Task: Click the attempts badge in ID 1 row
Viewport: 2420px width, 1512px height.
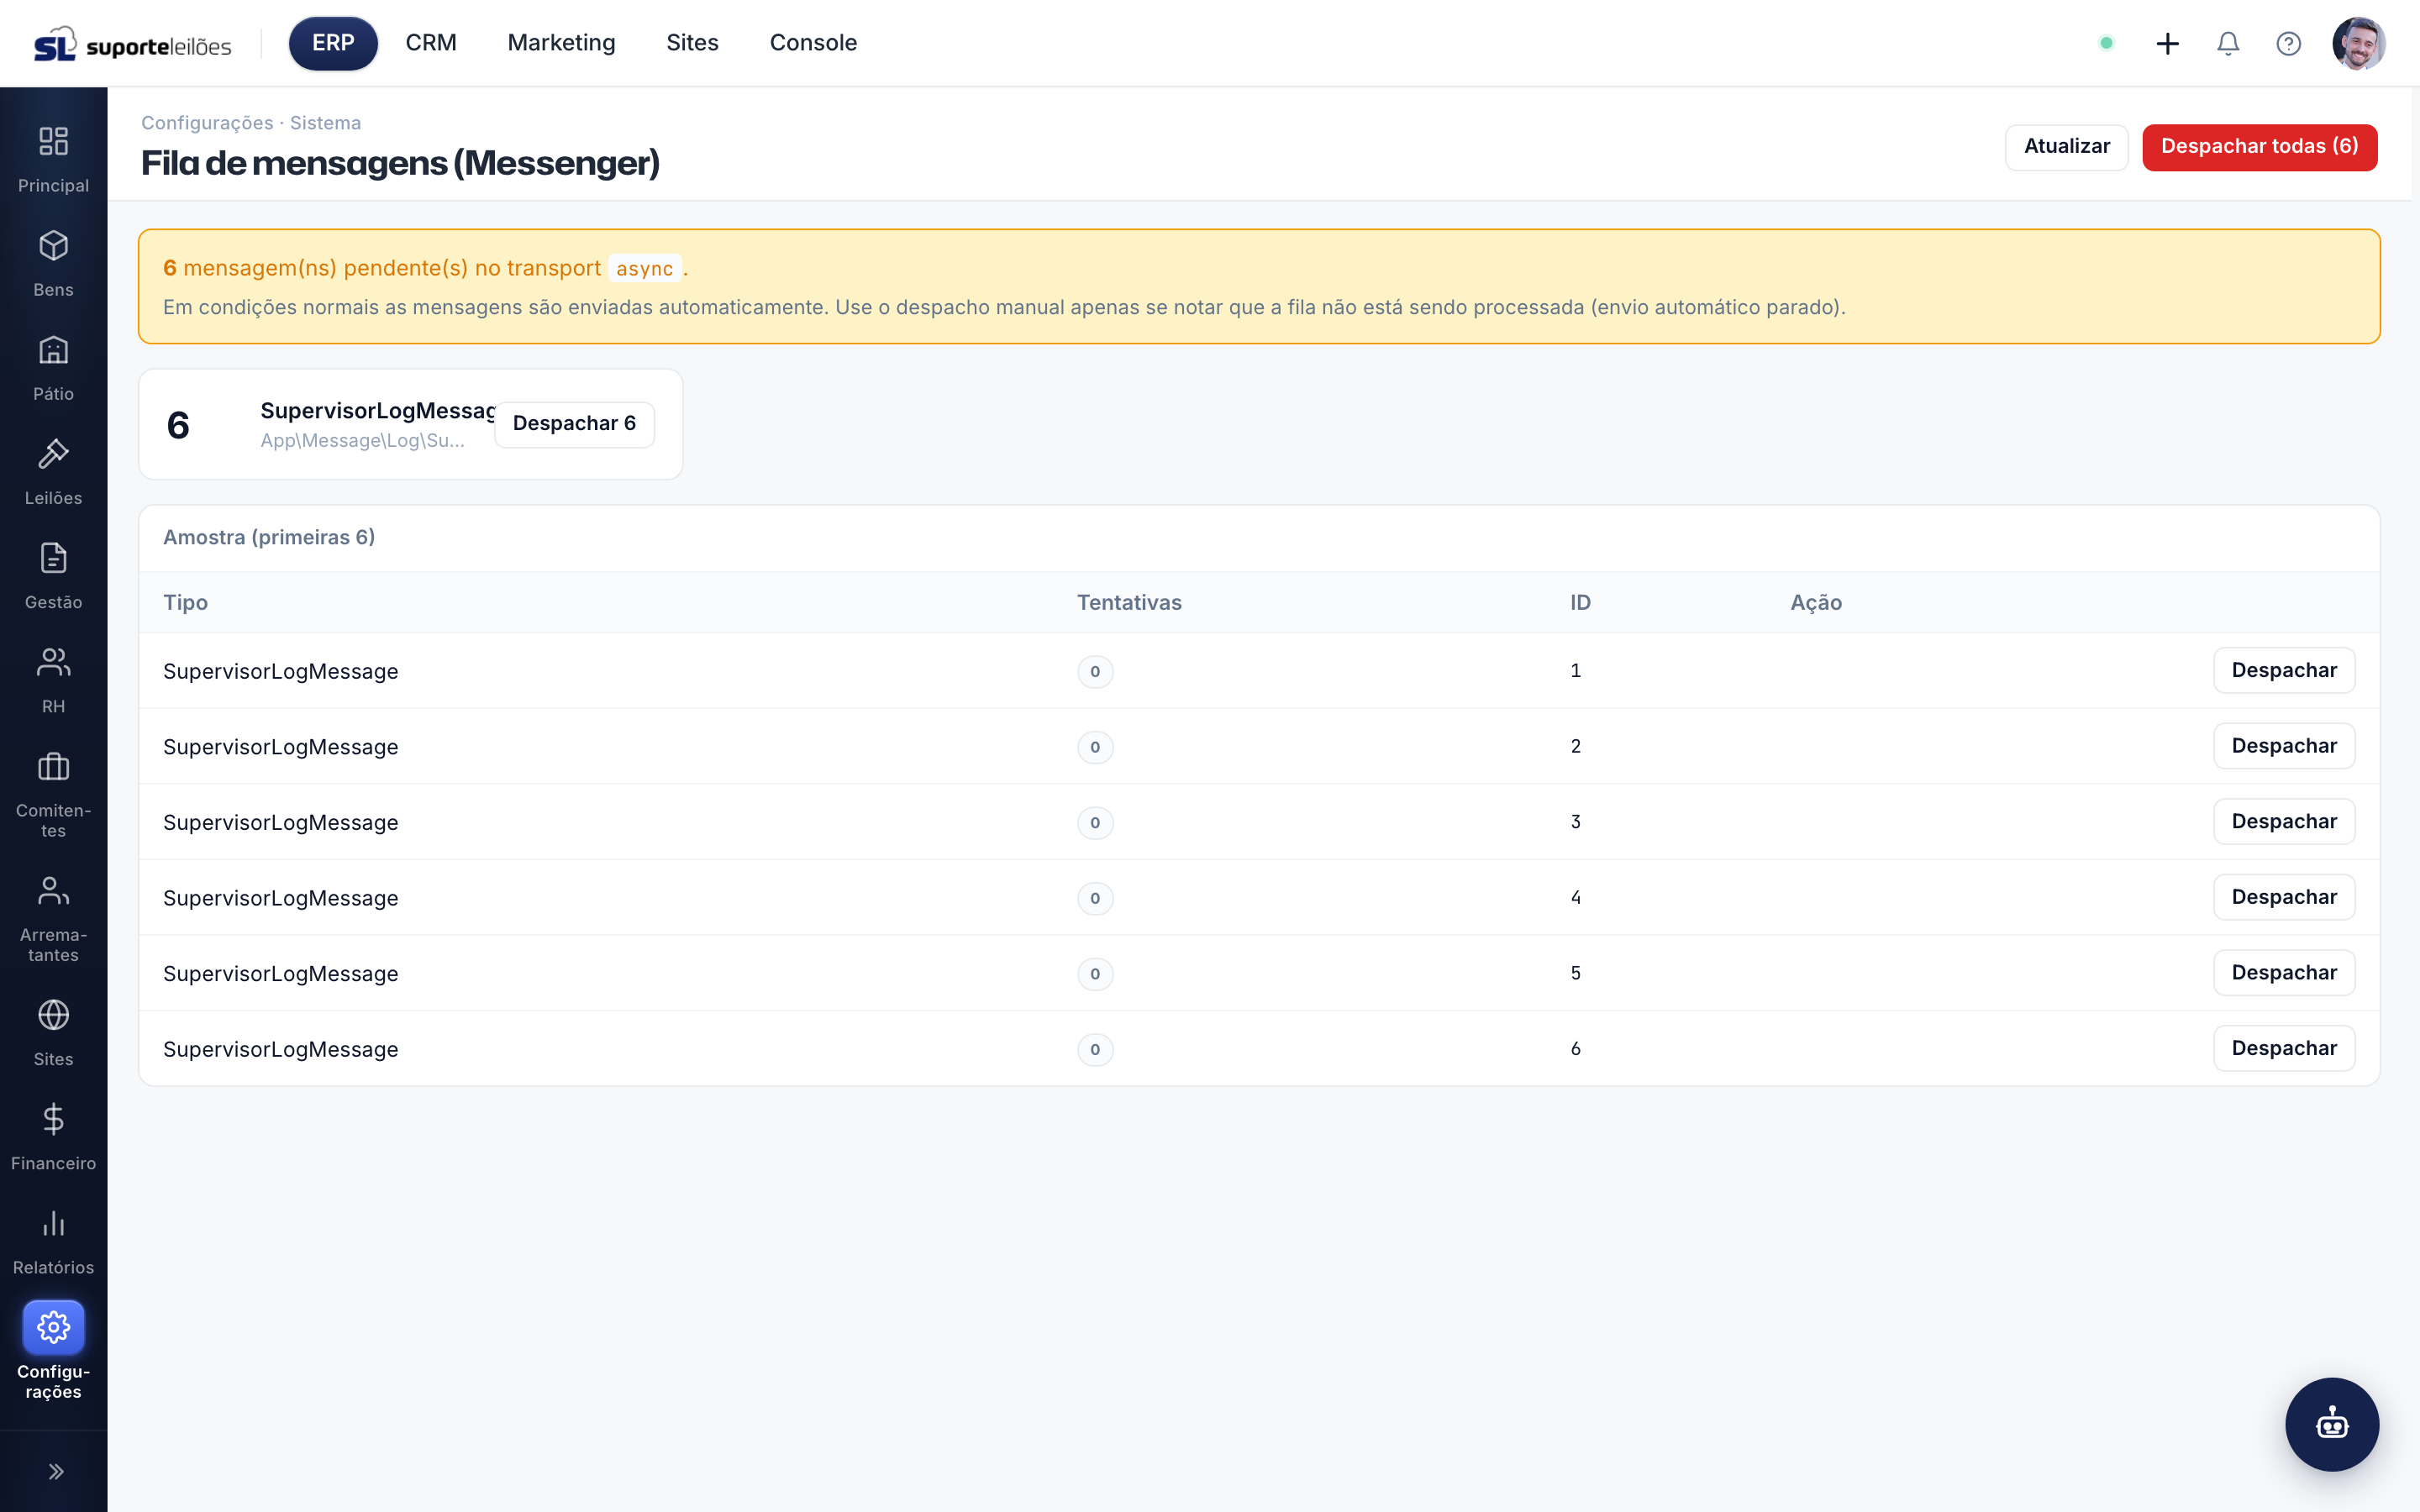Action: (1095, 671)
